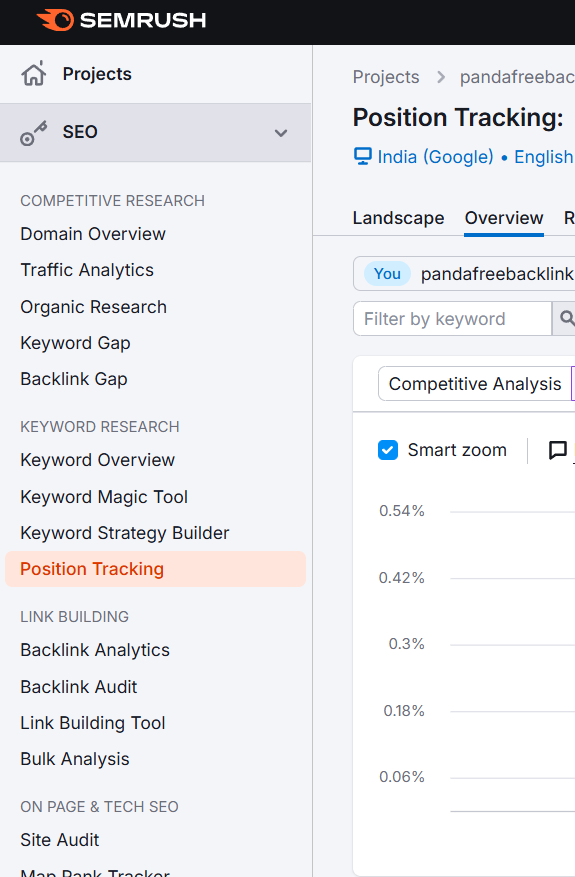Open Site Audit from sidebar
575x877 pixels.
60,840
